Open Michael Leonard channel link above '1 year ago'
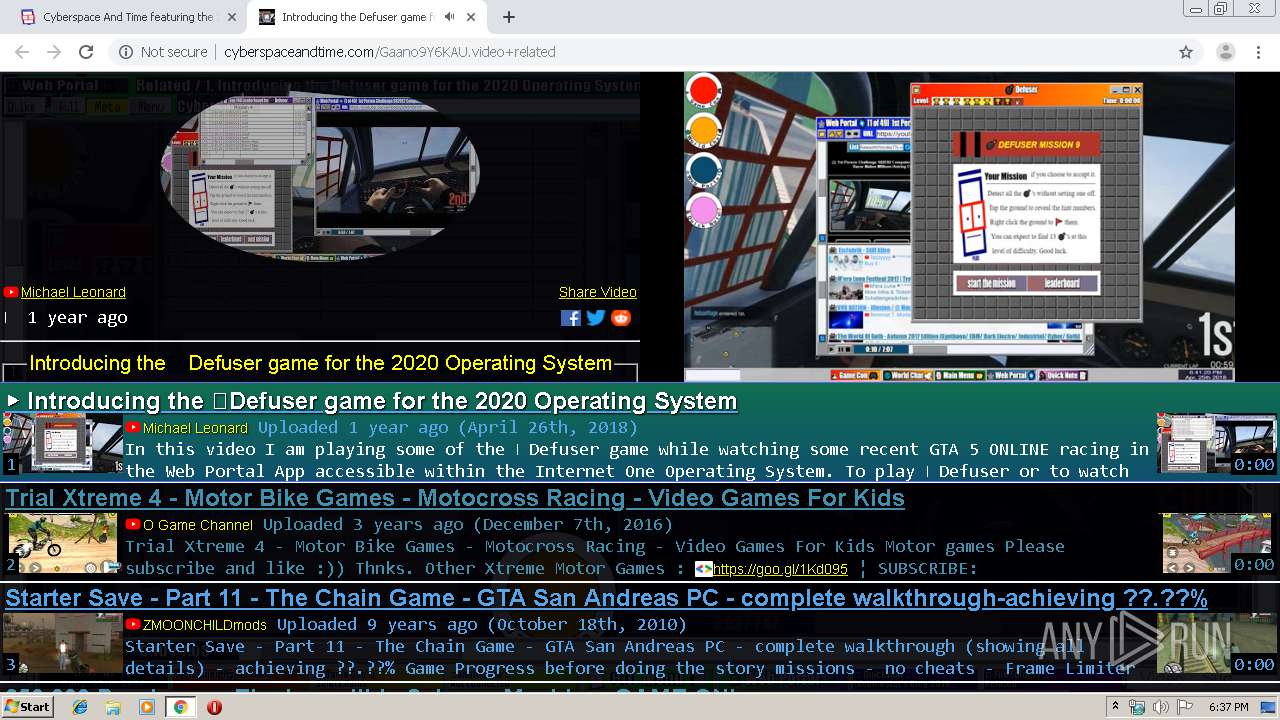Screen dimensions: 1280x720 coord(73,292)
